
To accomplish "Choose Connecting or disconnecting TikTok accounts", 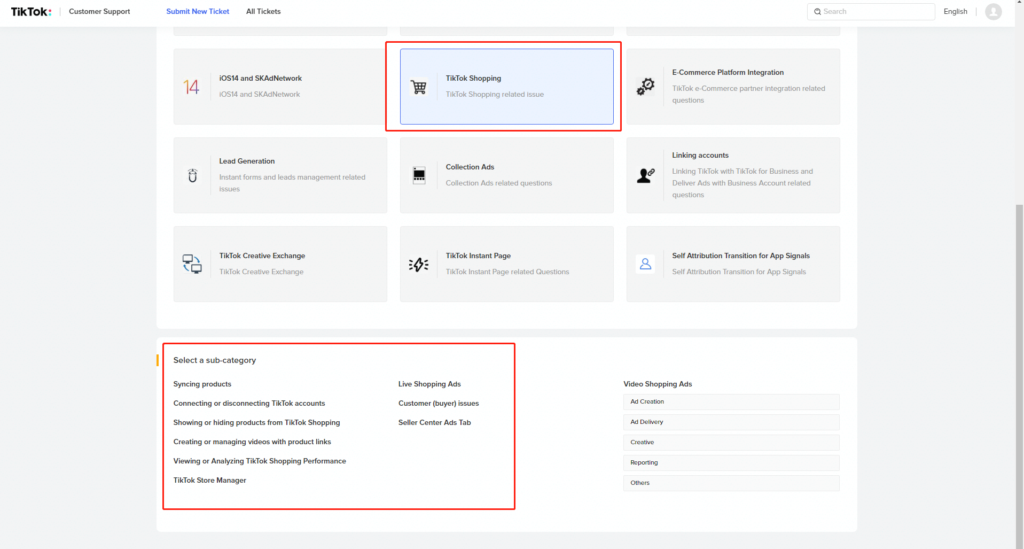I will pos(249,403).
